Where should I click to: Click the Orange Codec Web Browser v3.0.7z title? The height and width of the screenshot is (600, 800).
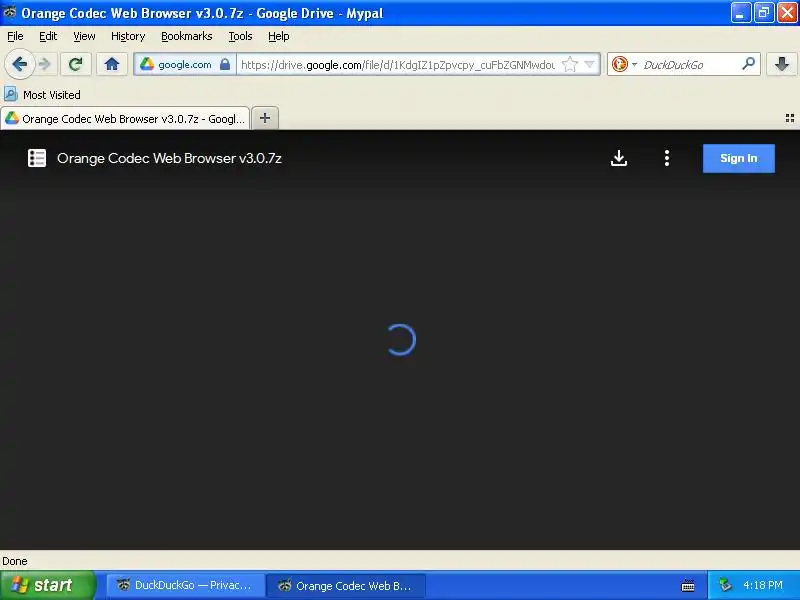tap(169, 158)
